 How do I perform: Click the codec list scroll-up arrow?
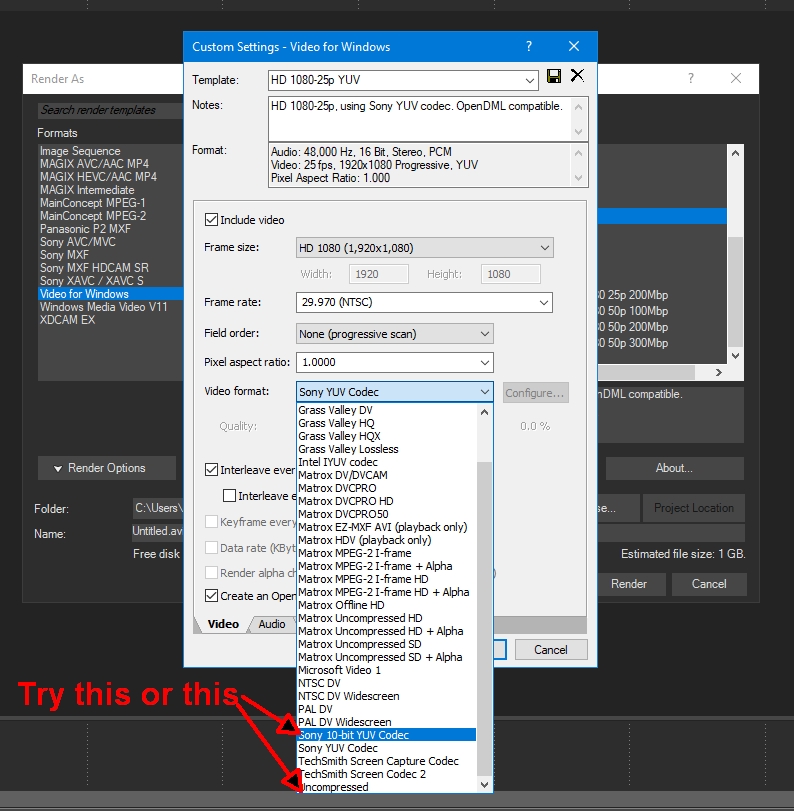pyautogui.click(x=485, y=411)
